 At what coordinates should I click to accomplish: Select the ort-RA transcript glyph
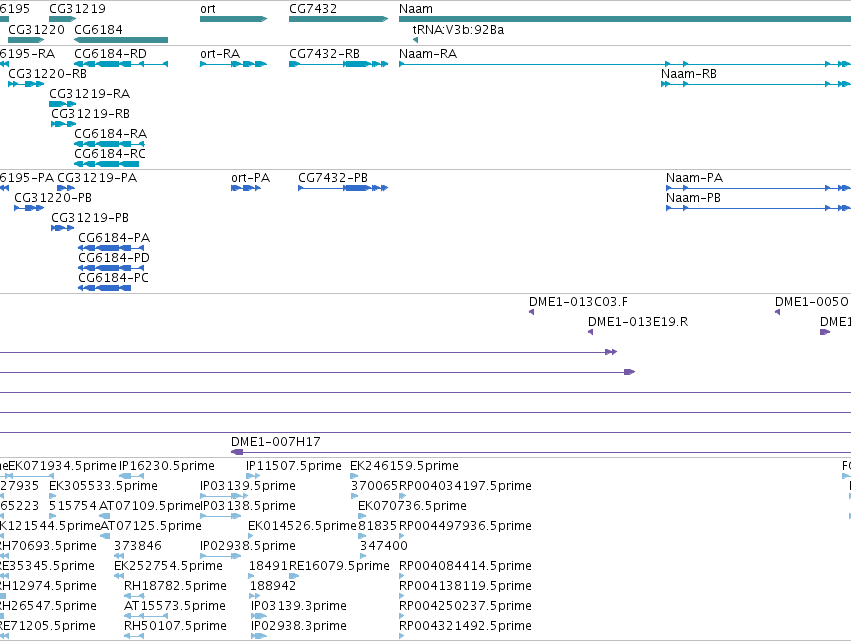(233, 64)
